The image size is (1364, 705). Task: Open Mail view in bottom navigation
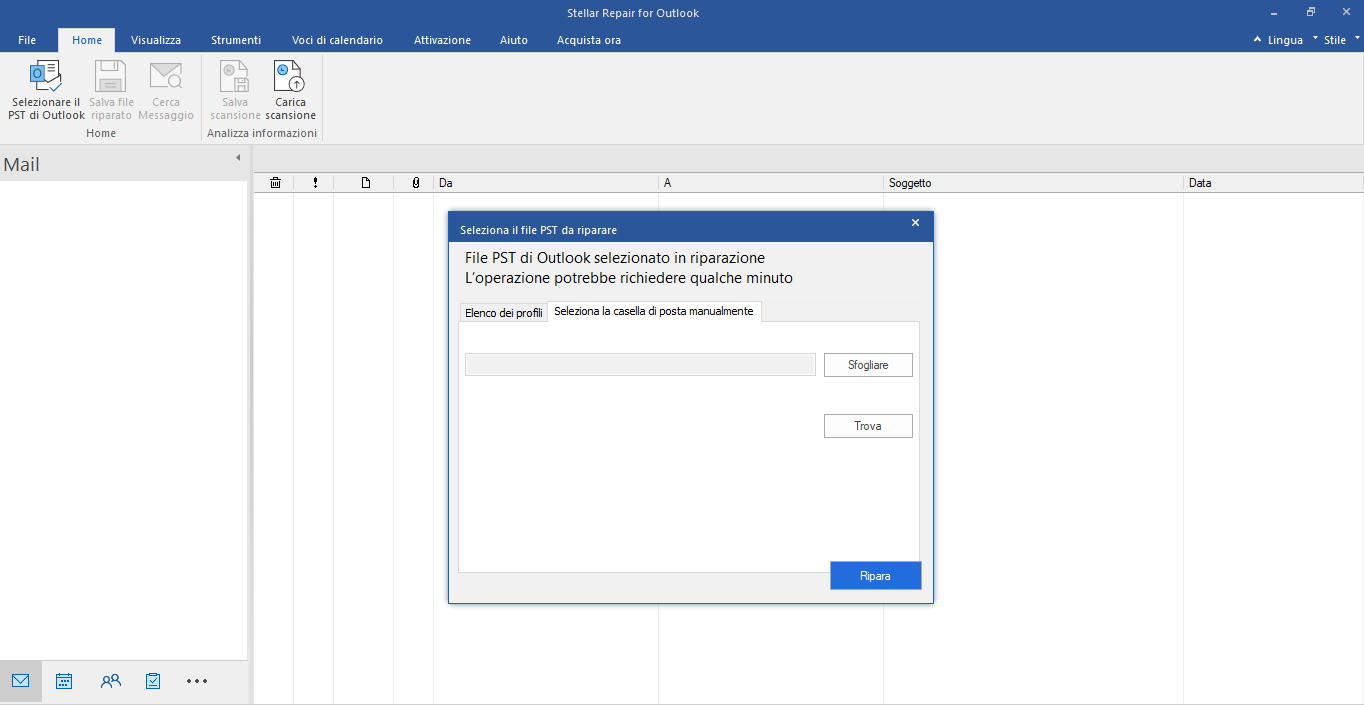coord(21,681)
